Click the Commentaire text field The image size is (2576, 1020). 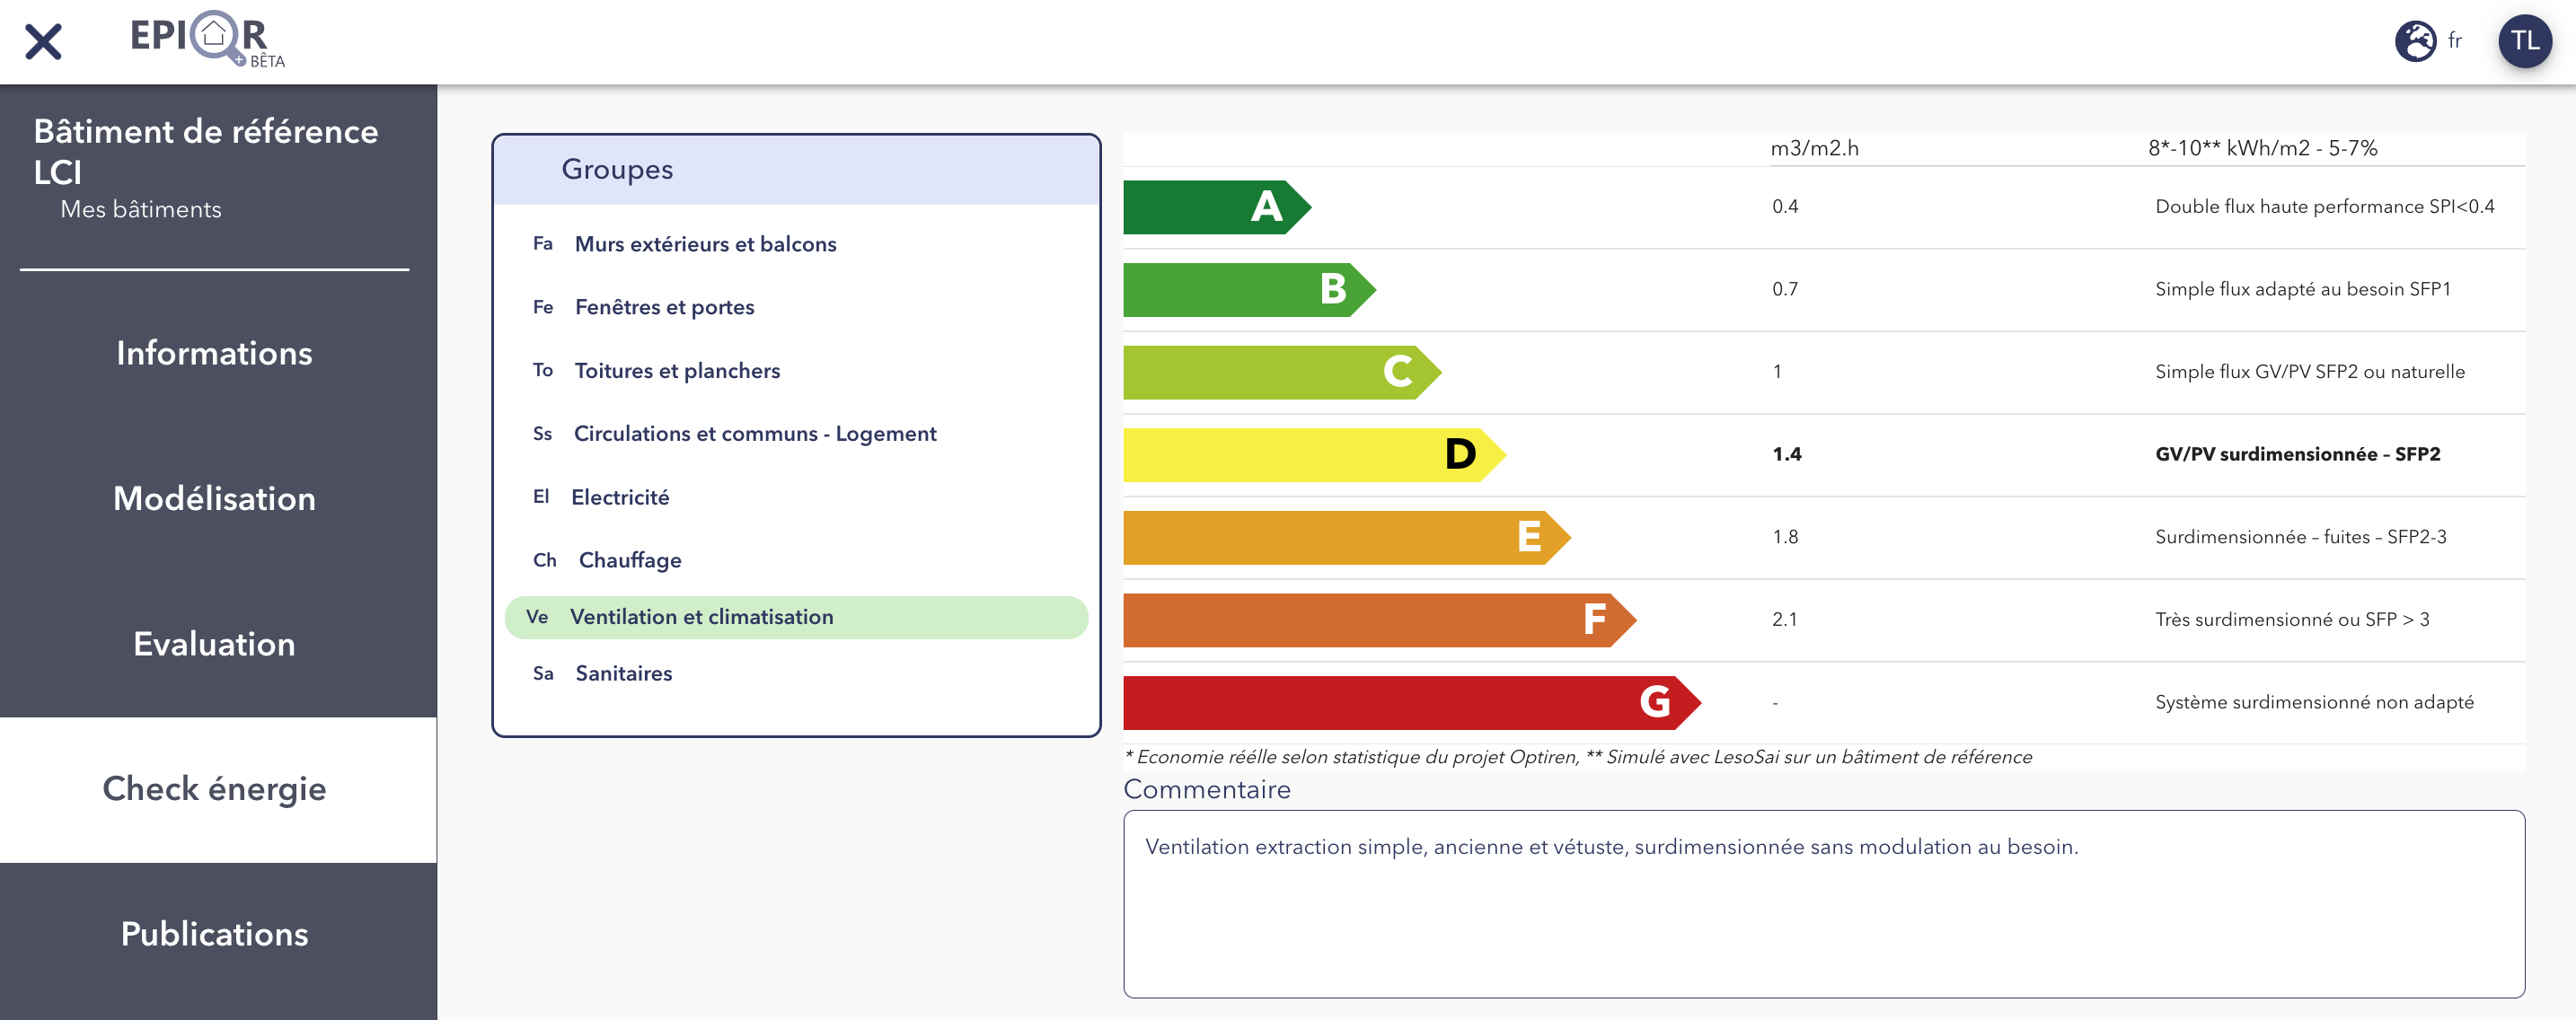(x=1824, y=904)
